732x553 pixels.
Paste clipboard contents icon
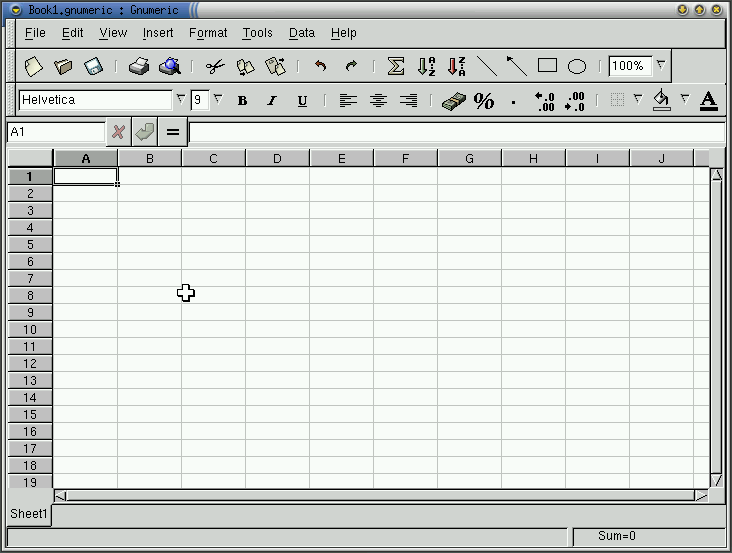coord(275,66)
